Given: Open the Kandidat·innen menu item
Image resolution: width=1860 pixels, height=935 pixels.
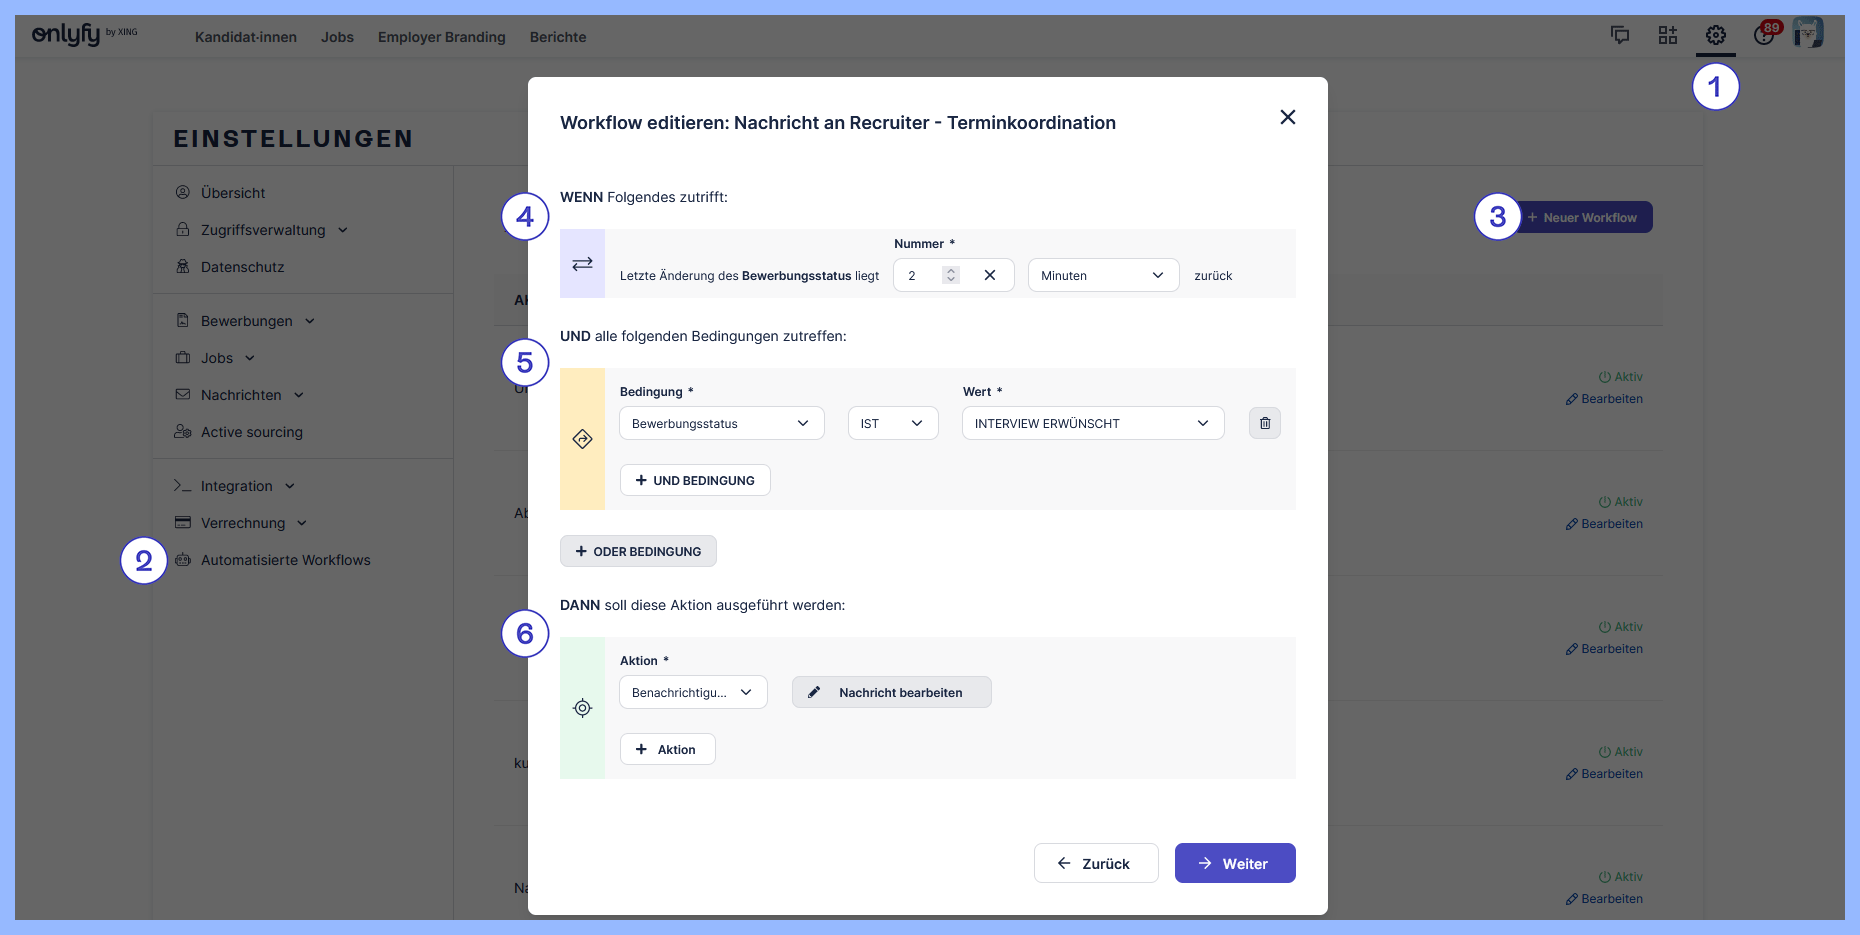Looking at the screenshot, I should [246, 37].
